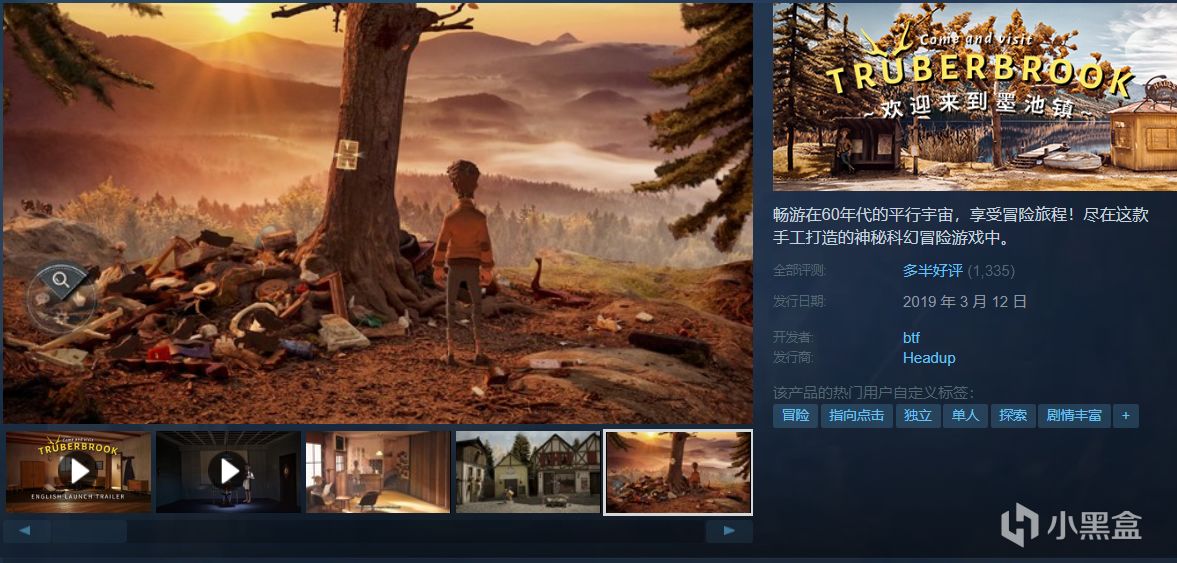Click the 该产品的热门用户自定义标签 heading
The image size is (1177, 563).
coord(874,393)
